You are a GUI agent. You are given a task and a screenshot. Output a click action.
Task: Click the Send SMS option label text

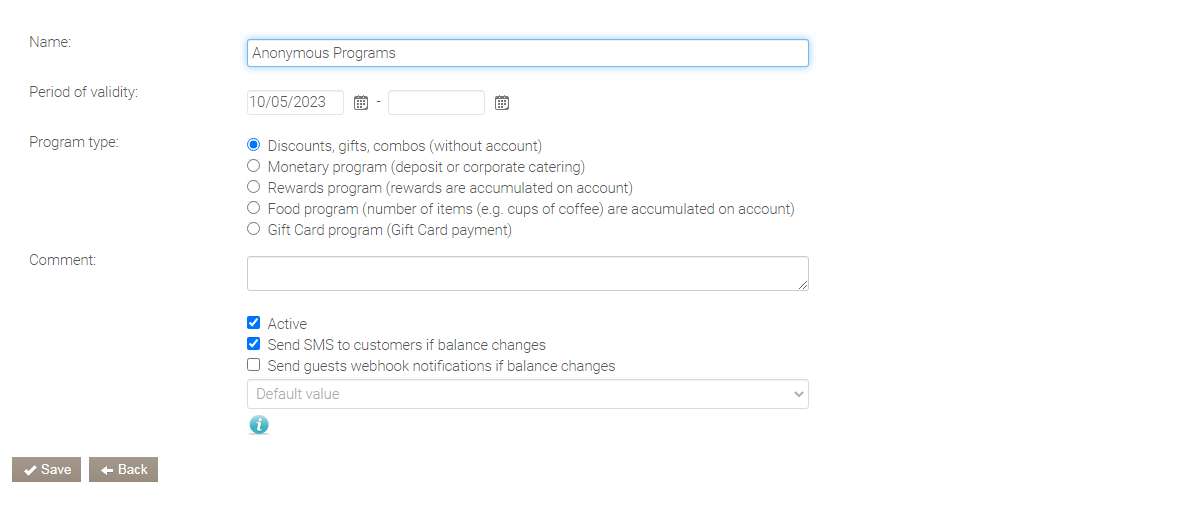[406, 345]
